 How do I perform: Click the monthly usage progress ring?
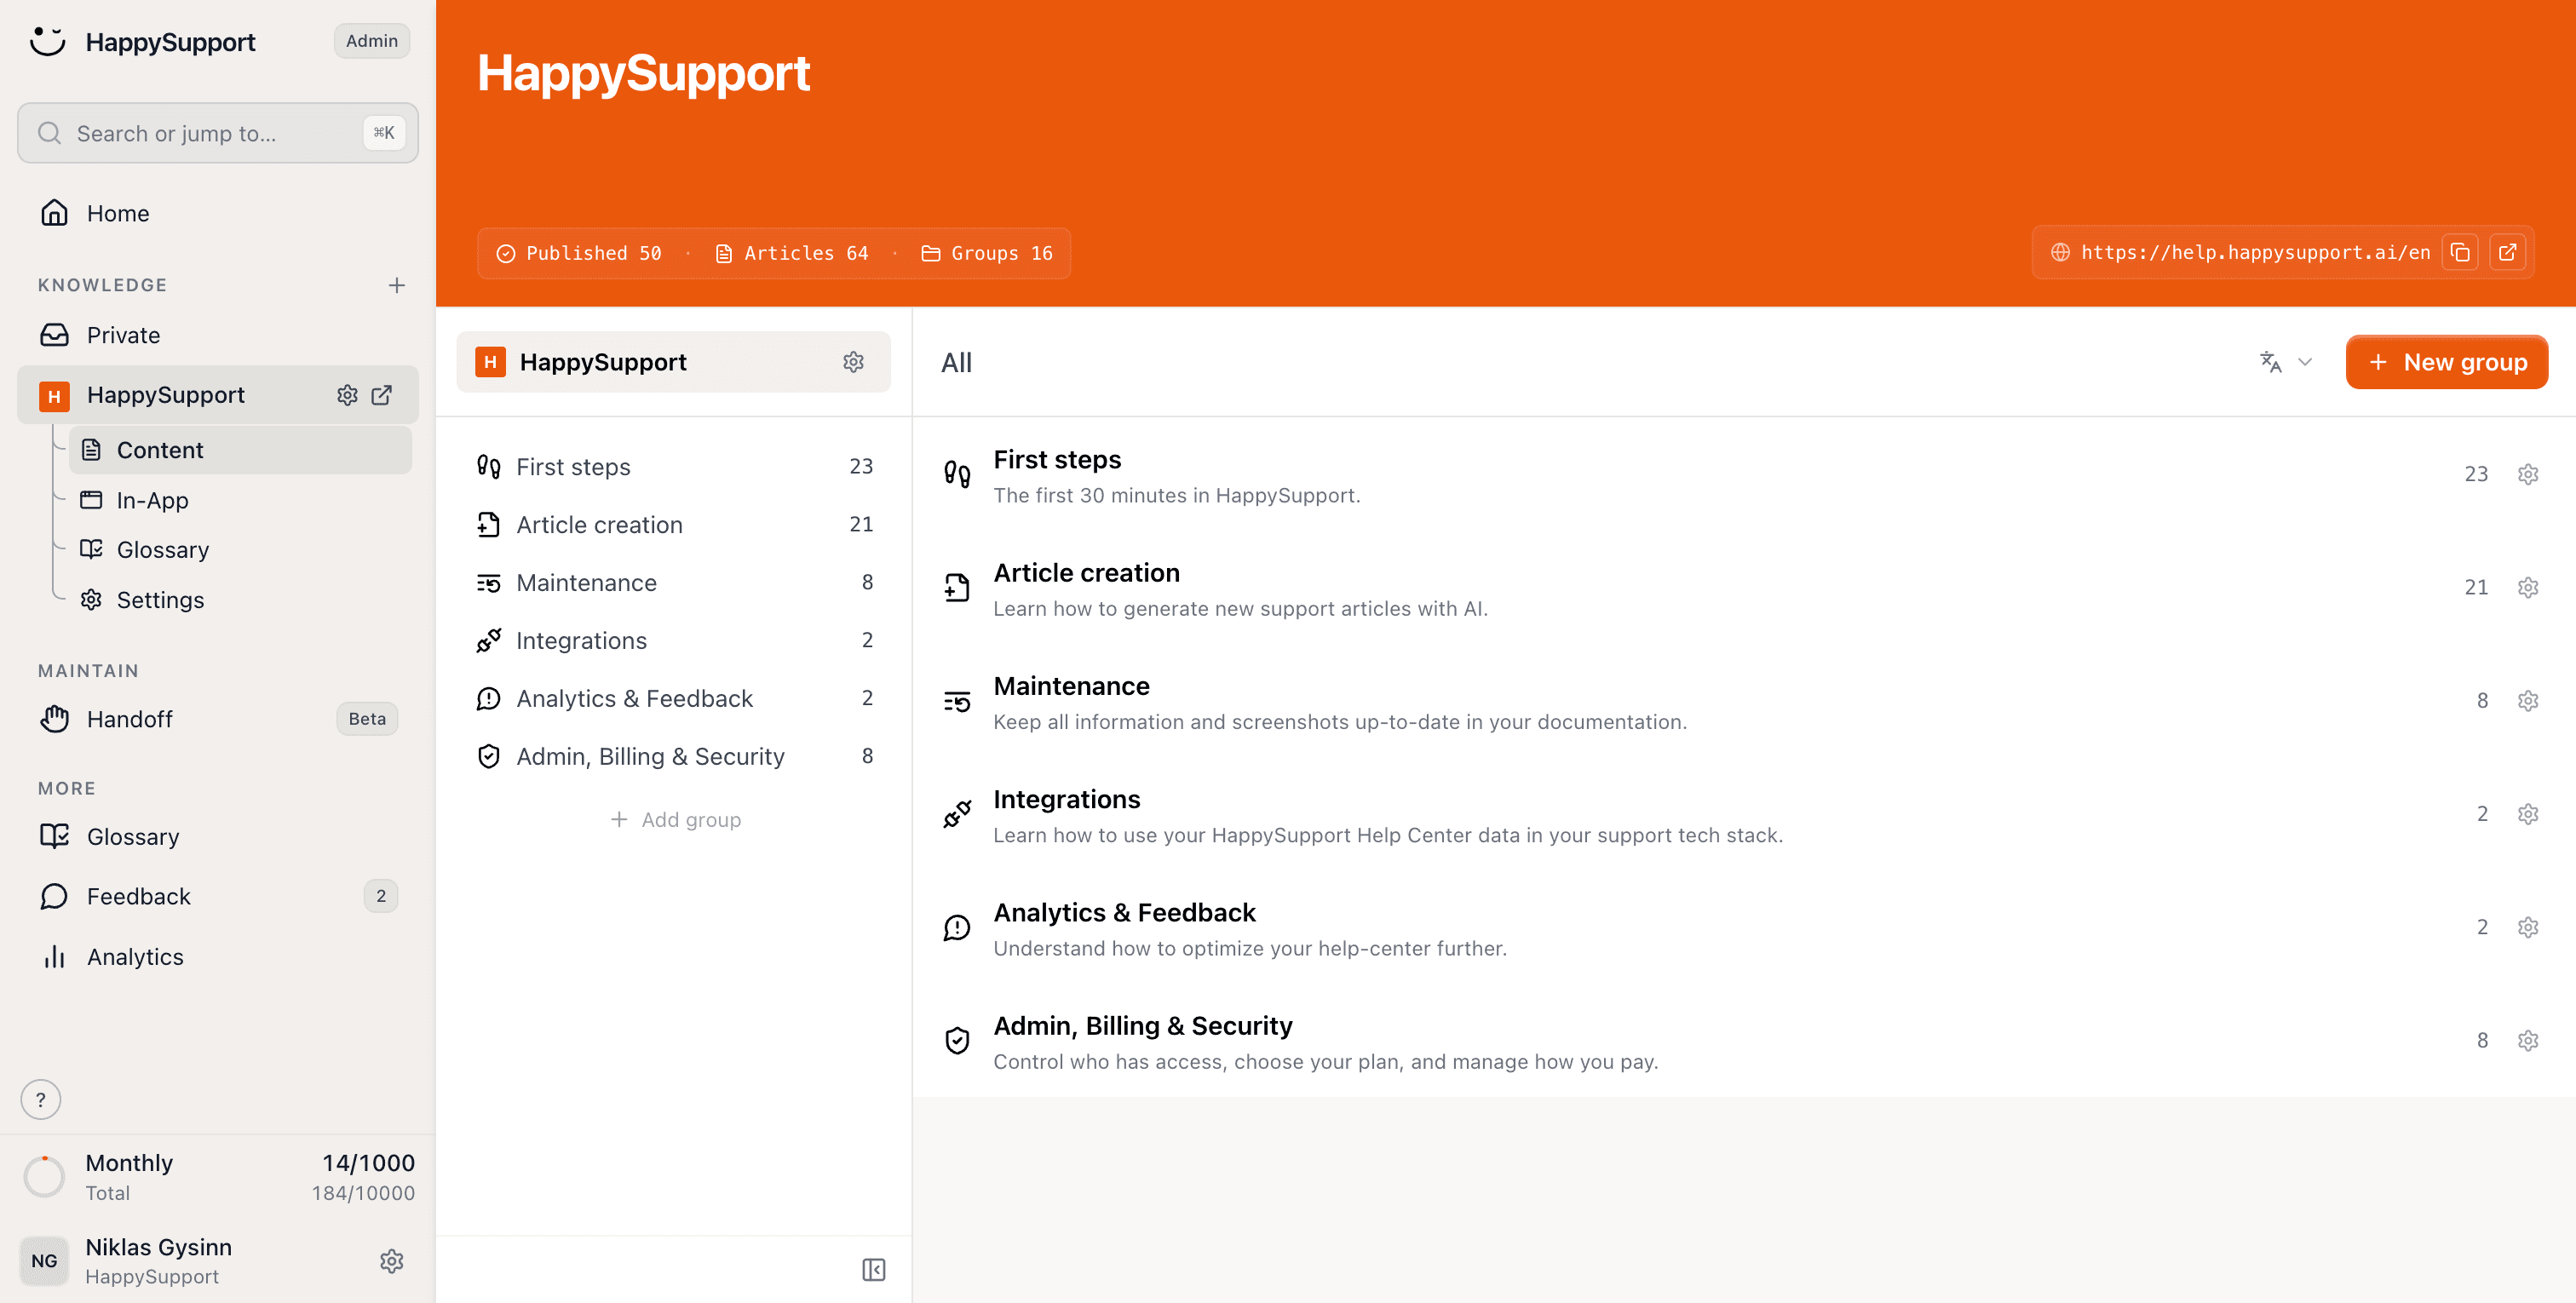44,1177
